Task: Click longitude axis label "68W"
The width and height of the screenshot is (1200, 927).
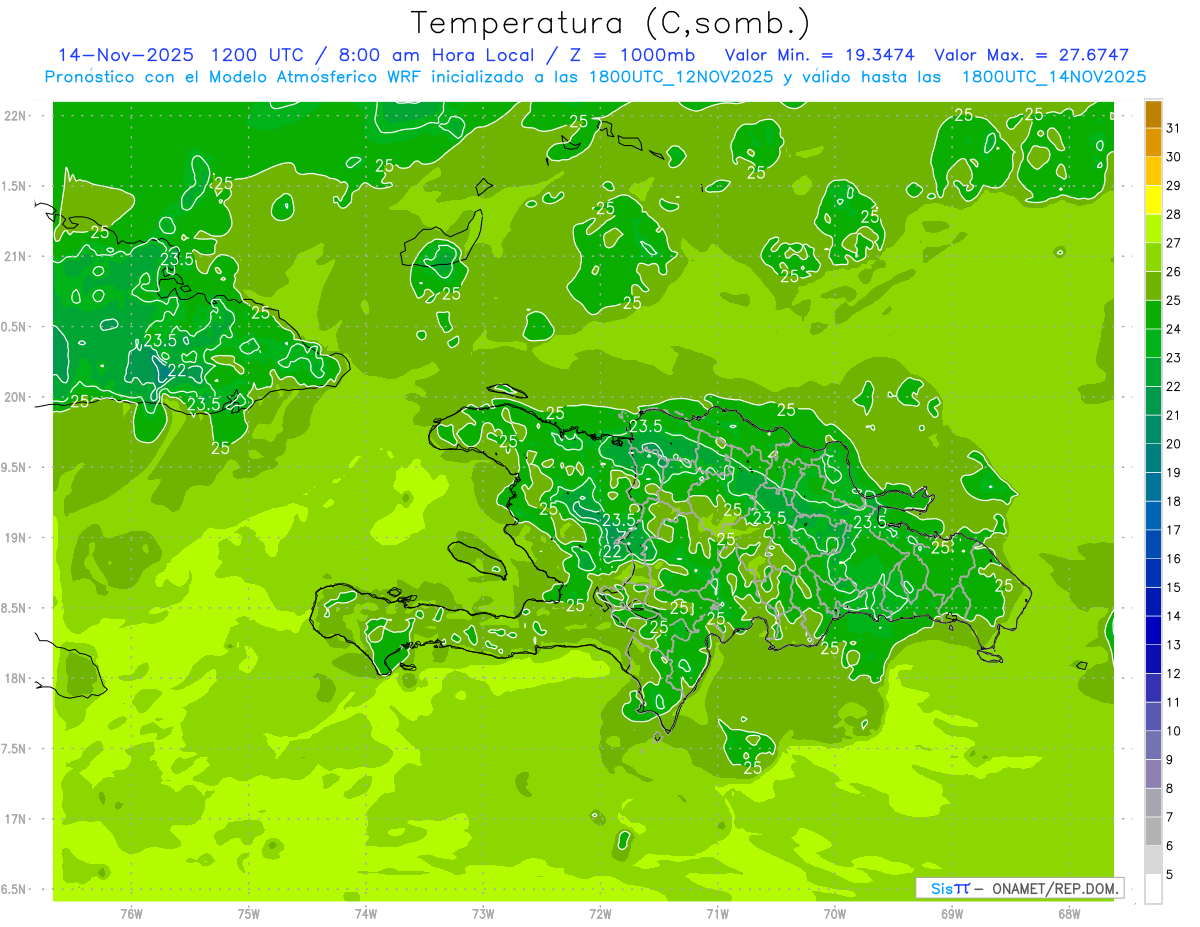Action: coord(1069,914)
